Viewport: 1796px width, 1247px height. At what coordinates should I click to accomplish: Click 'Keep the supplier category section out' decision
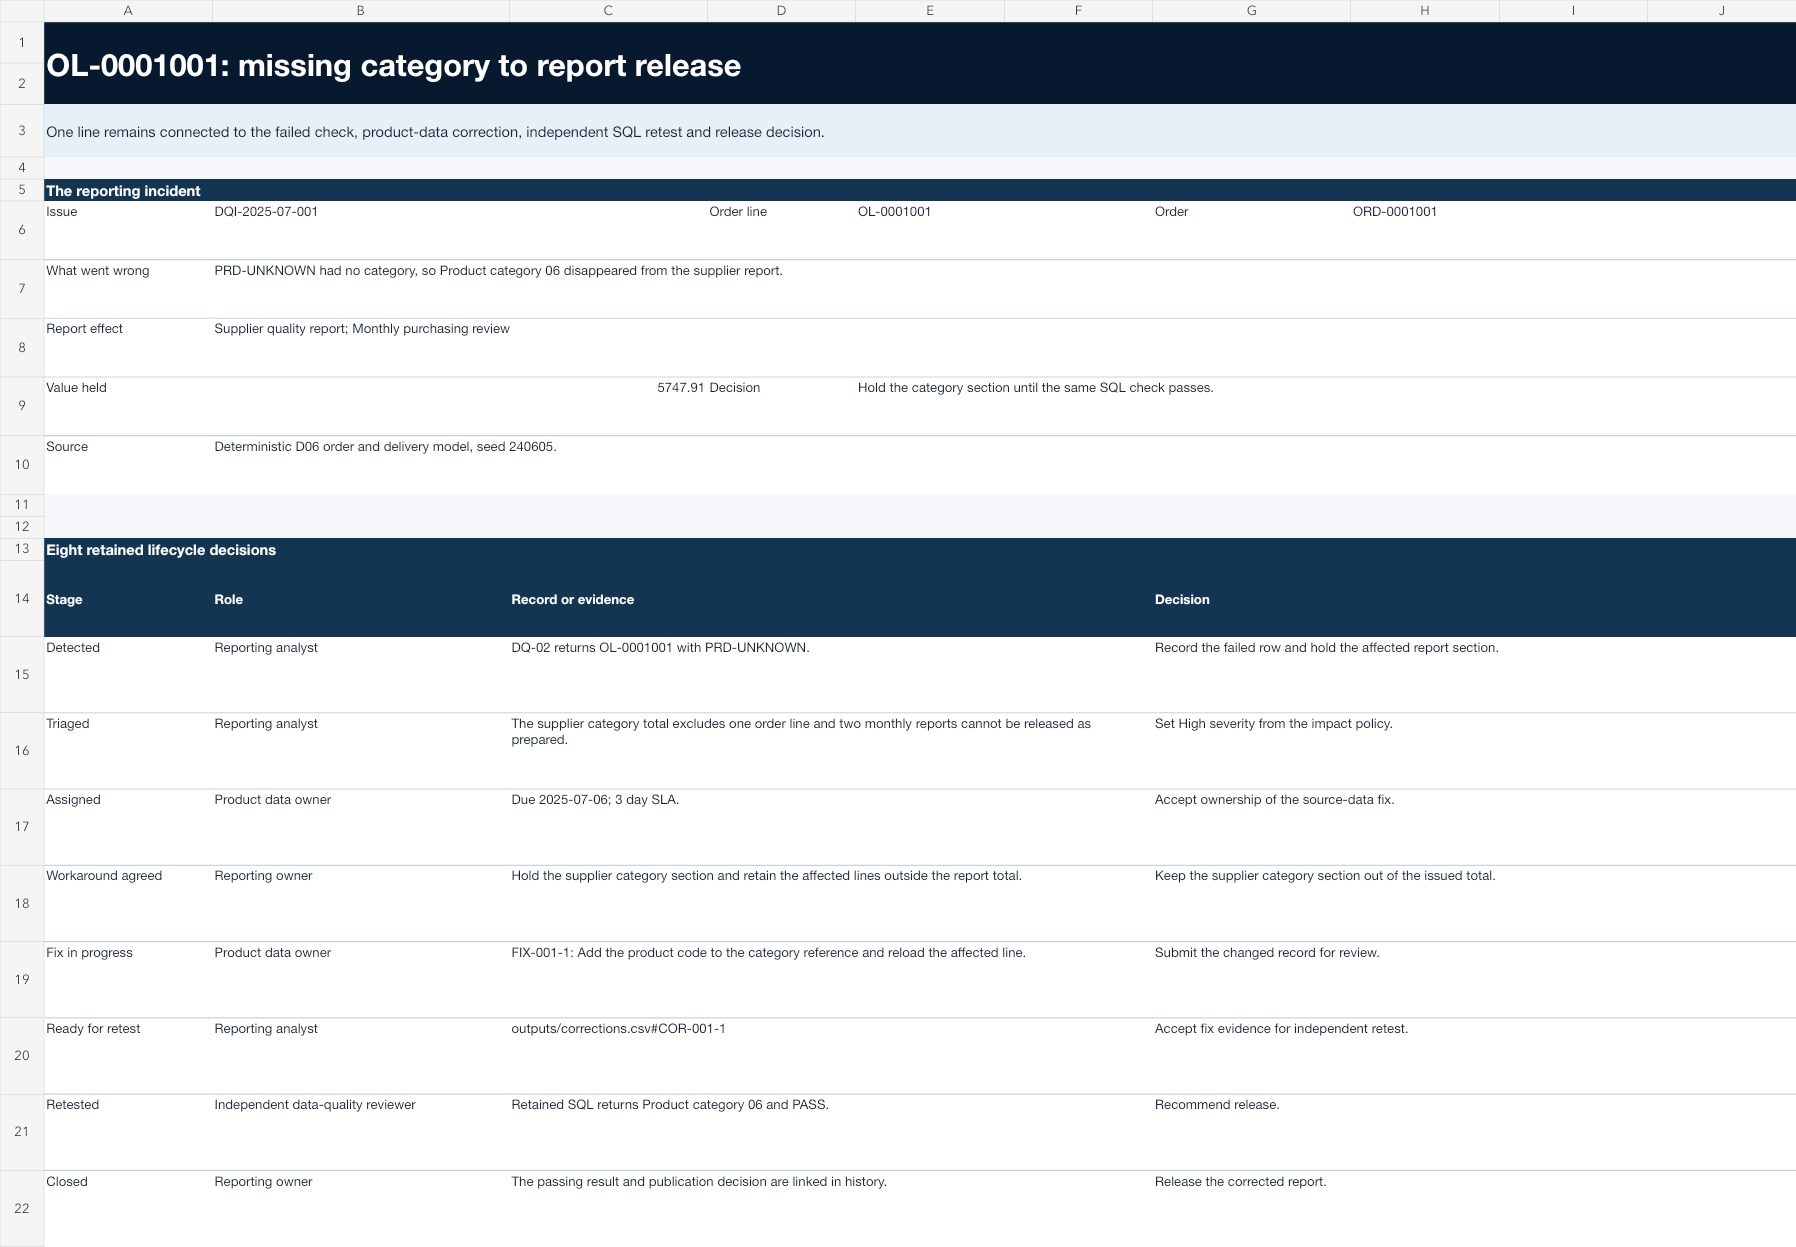1325,876
